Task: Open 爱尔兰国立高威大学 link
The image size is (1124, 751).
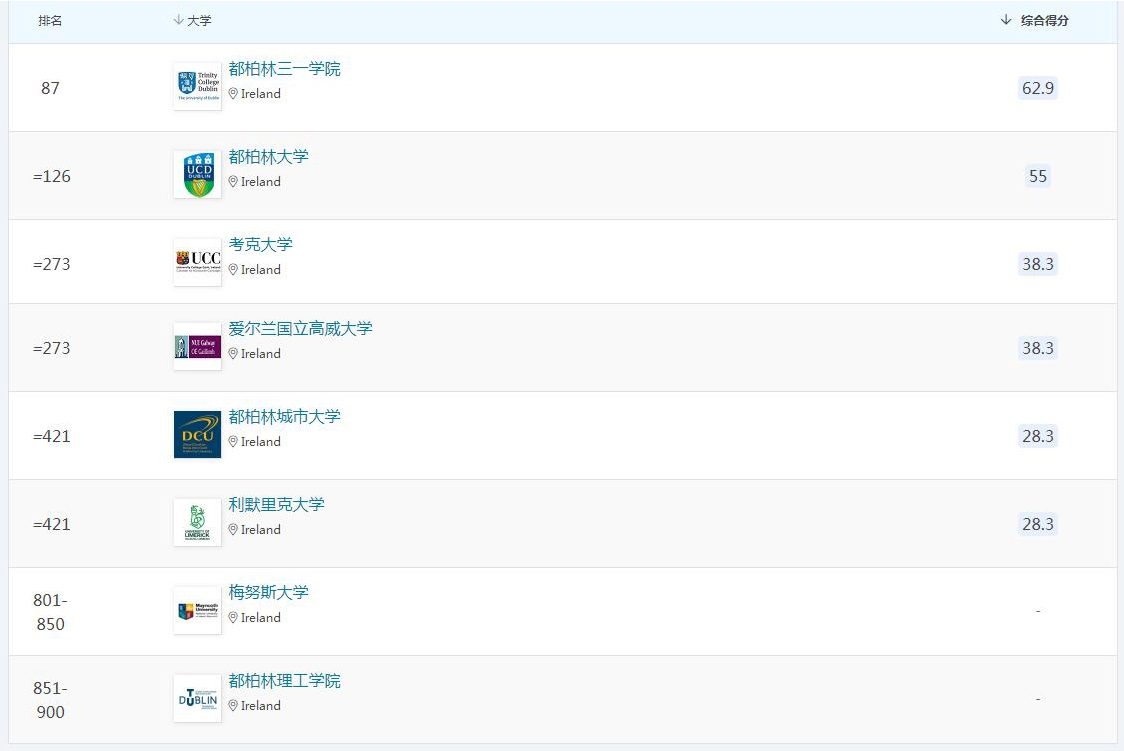Action: pos(300,329)
